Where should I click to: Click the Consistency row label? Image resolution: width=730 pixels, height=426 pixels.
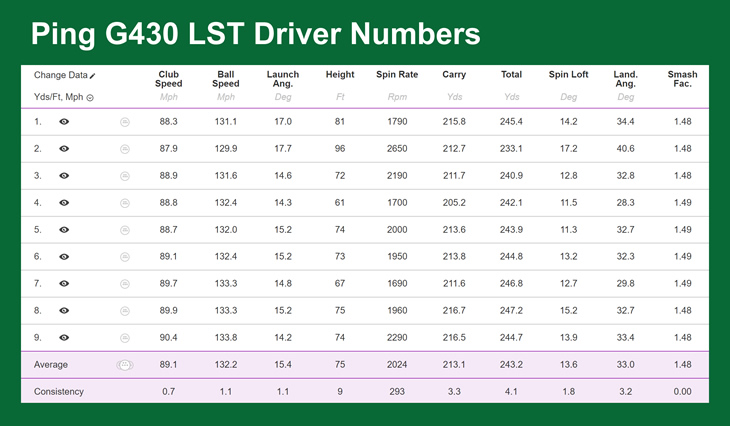(x=59, y=392)
